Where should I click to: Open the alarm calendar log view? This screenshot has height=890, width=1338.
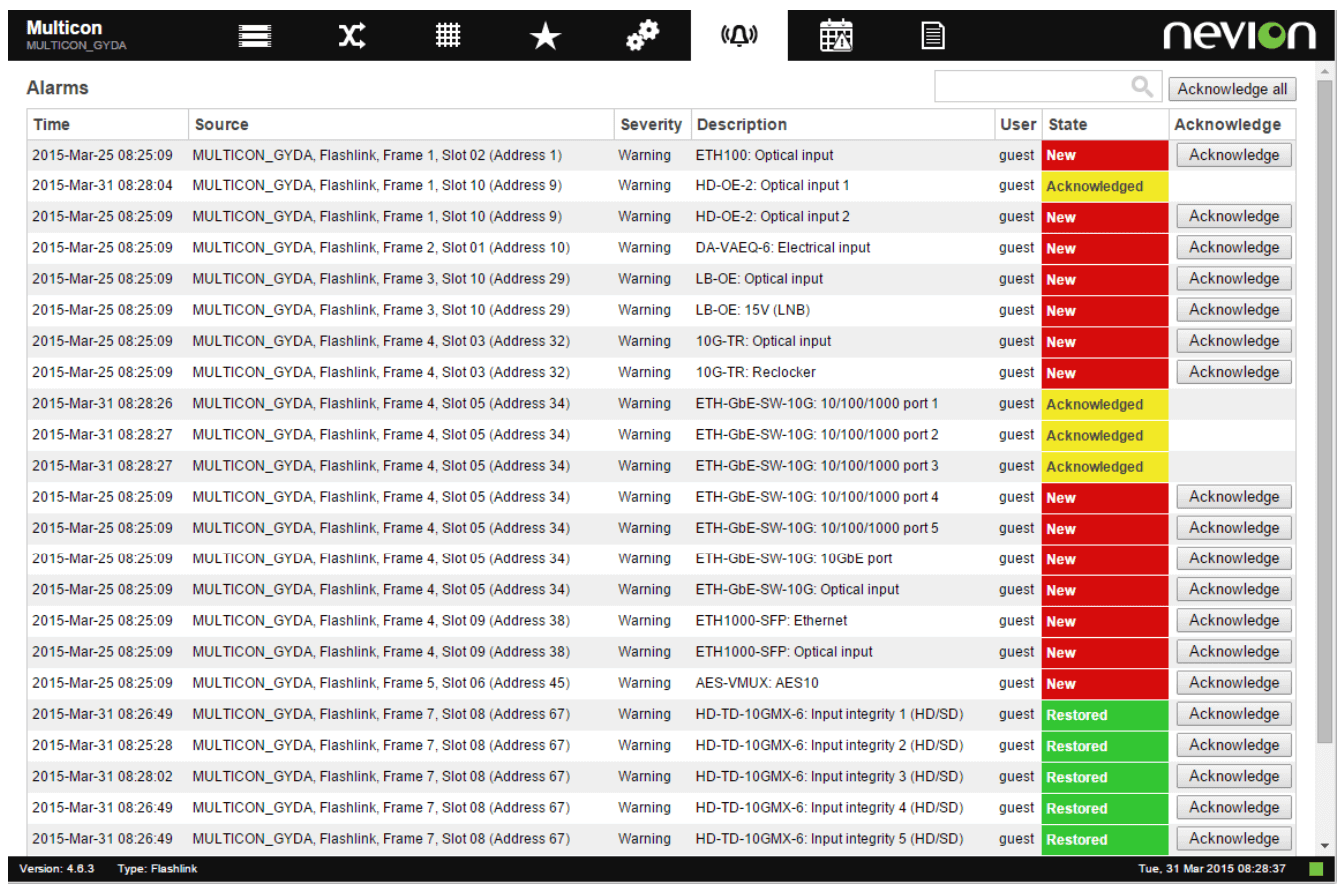point(836,34)
